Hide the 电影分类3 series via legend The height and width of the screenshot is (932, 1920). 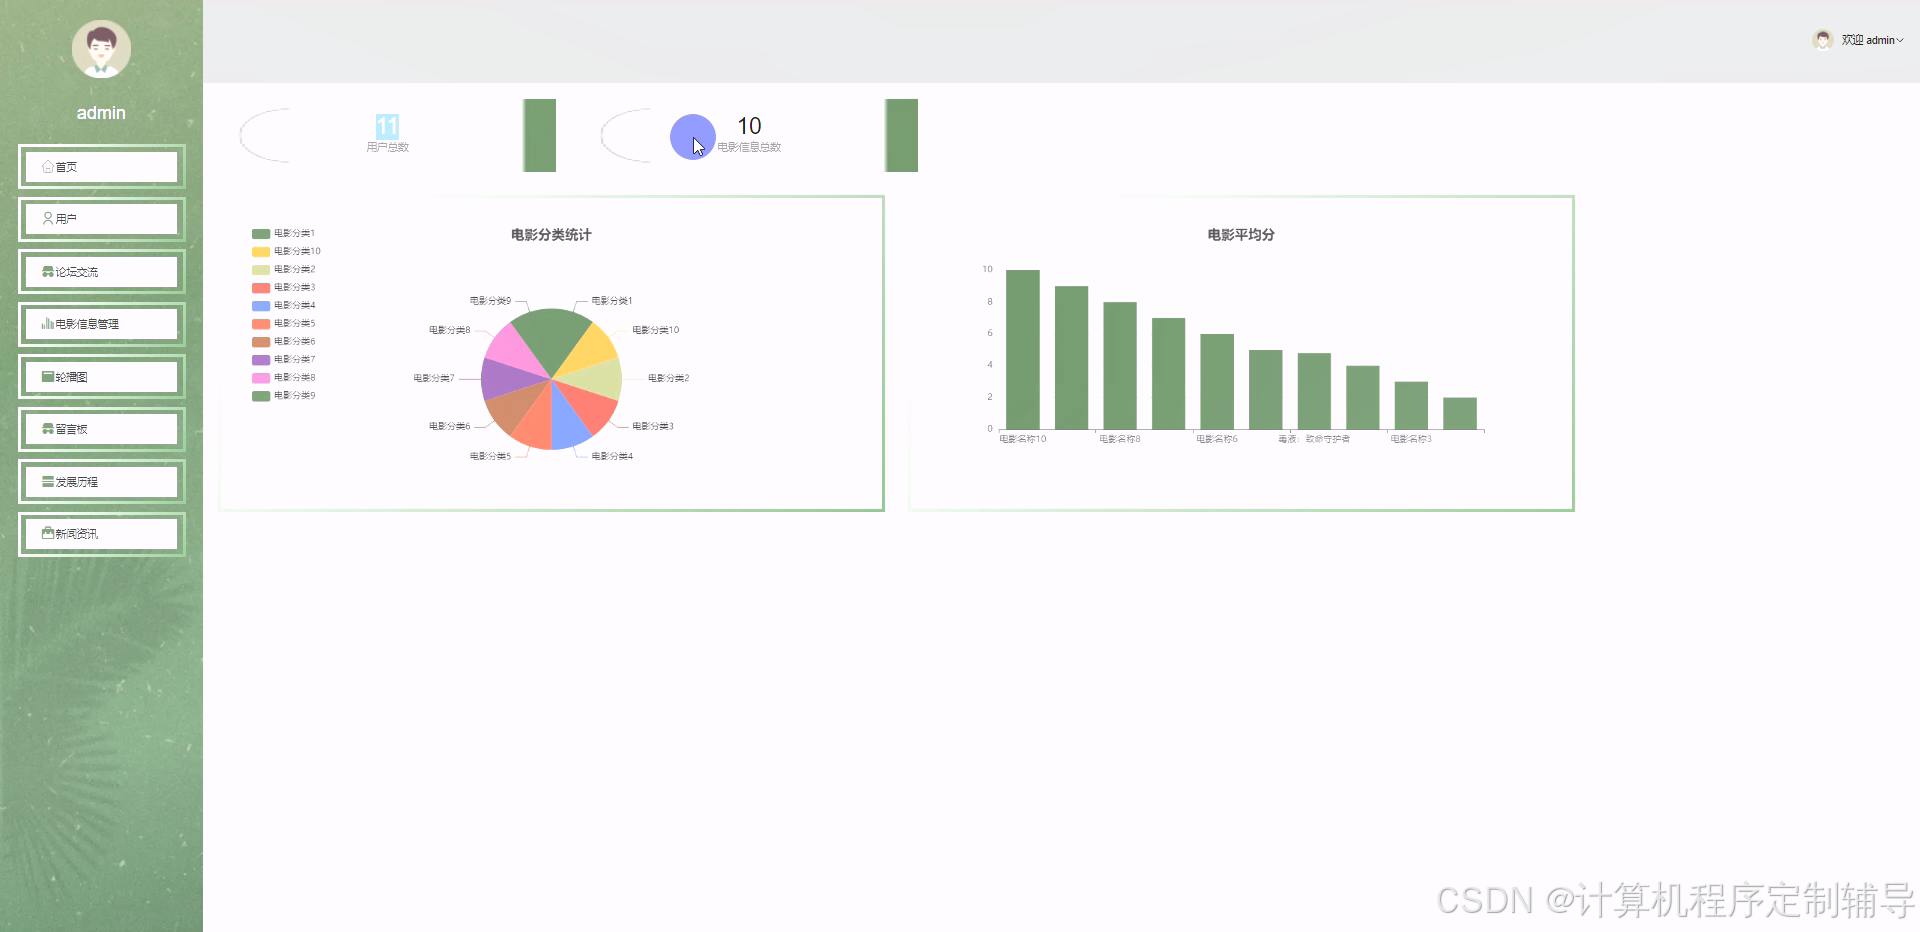coord(284,287)
